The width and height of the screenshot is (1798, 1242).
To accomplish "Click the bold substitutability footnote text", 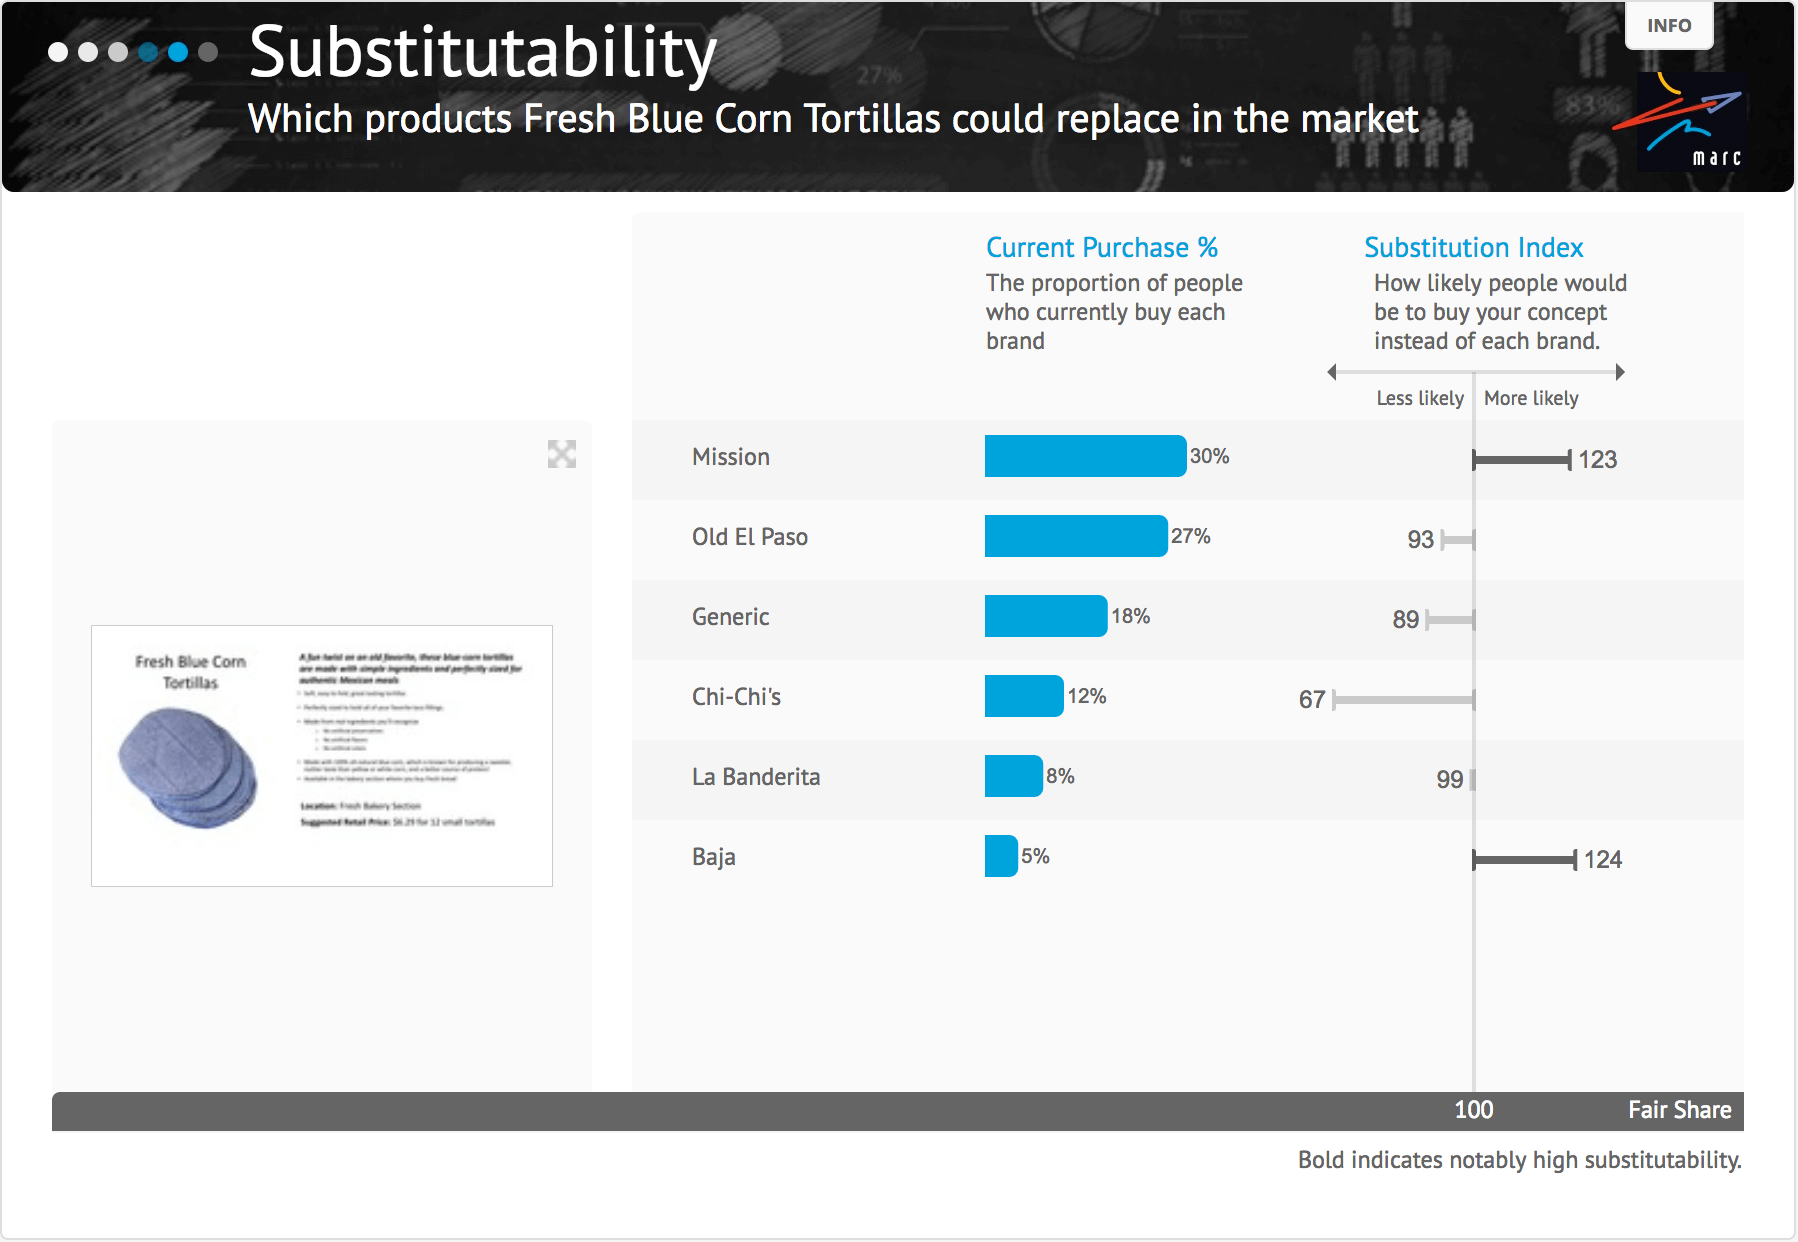I will pos(1520,1160).
